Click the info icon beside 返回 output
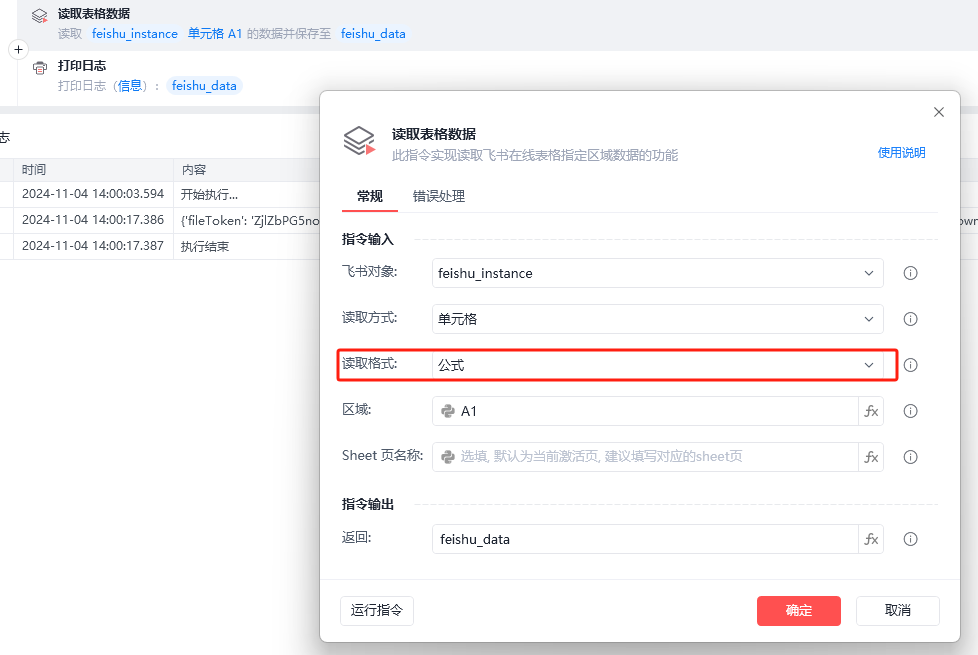The height and width of the screenshot is (655, 978). click(x=910, y=539)
